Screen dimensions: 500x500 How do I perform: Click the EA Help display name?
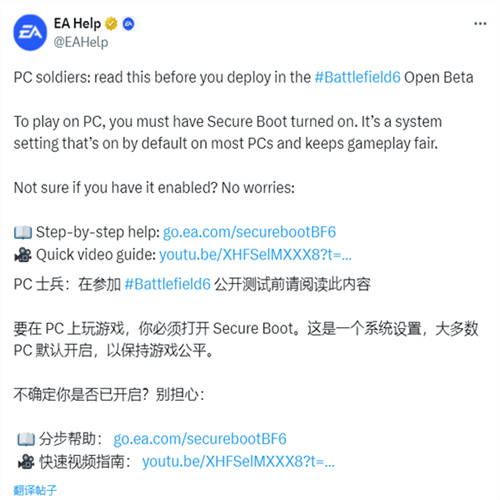[x=77, y=24]
